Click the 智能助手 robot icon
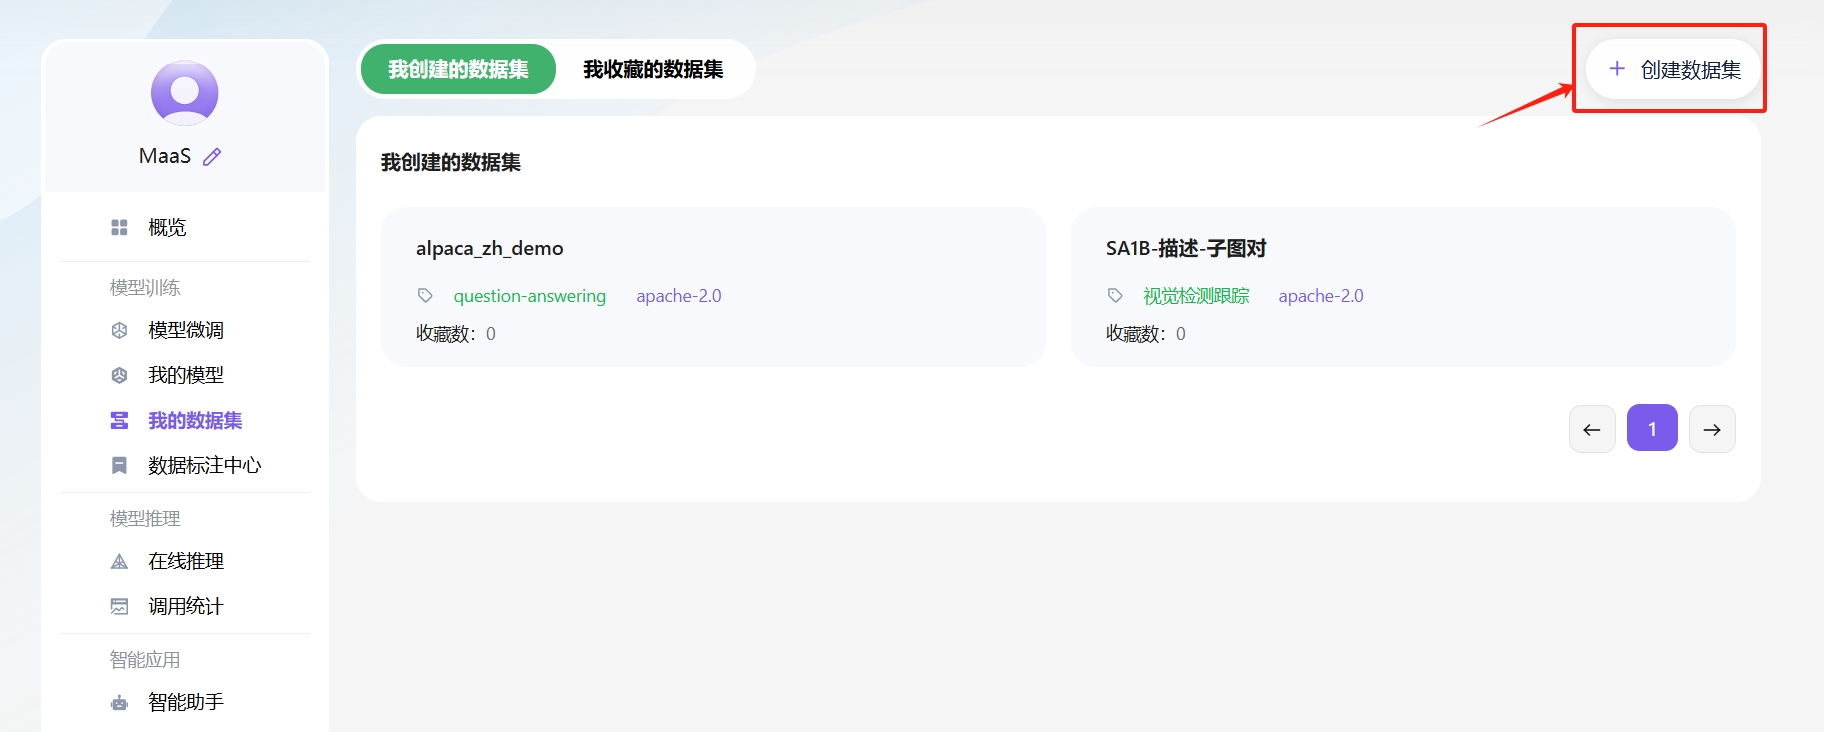This screenshot has width=1824, height=732. point(119,703)
